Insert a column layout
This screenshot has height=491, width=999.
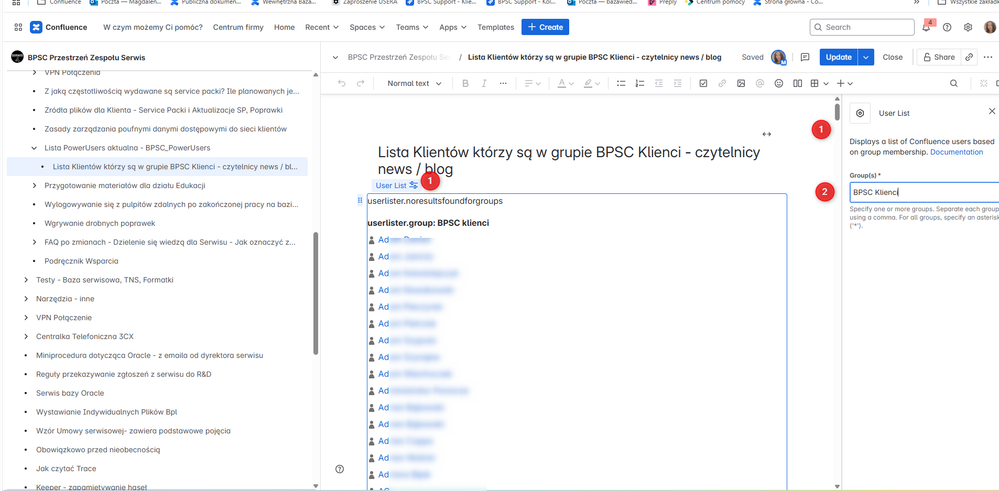[x=797, y=83]
